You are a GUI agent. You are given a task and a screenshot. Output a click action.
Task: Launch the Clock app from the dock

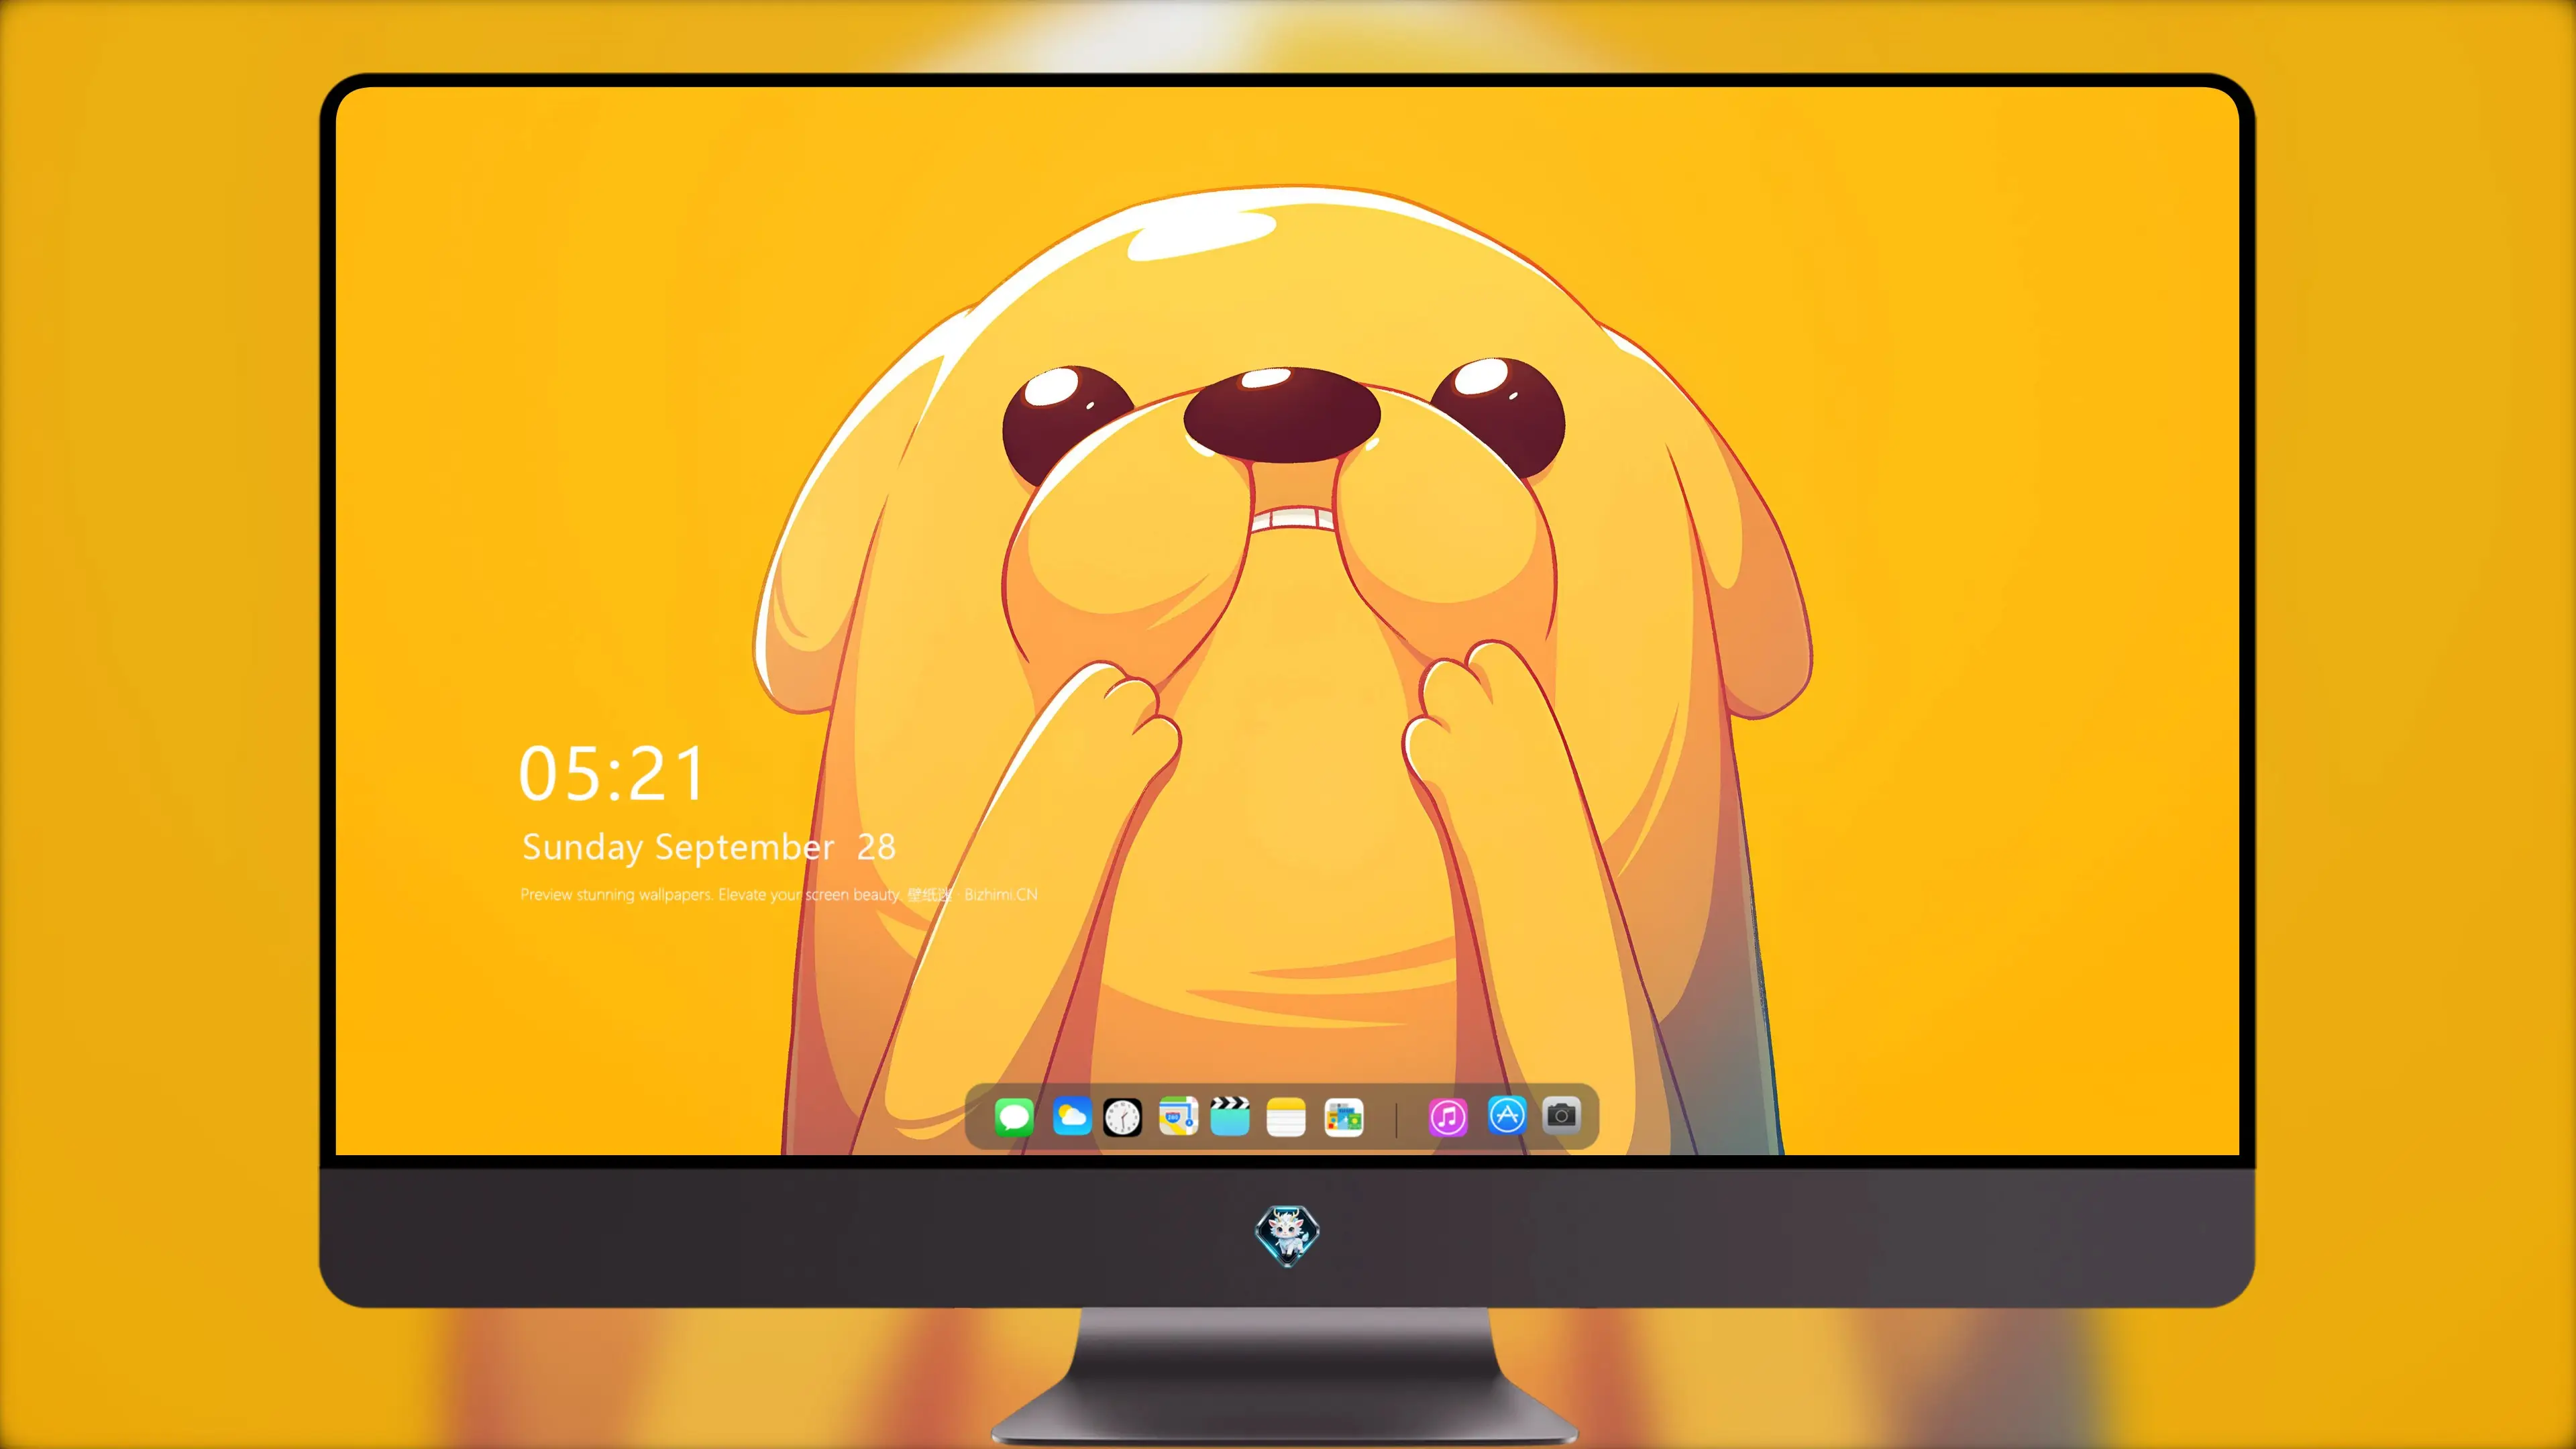(x=1122, y=1117)
